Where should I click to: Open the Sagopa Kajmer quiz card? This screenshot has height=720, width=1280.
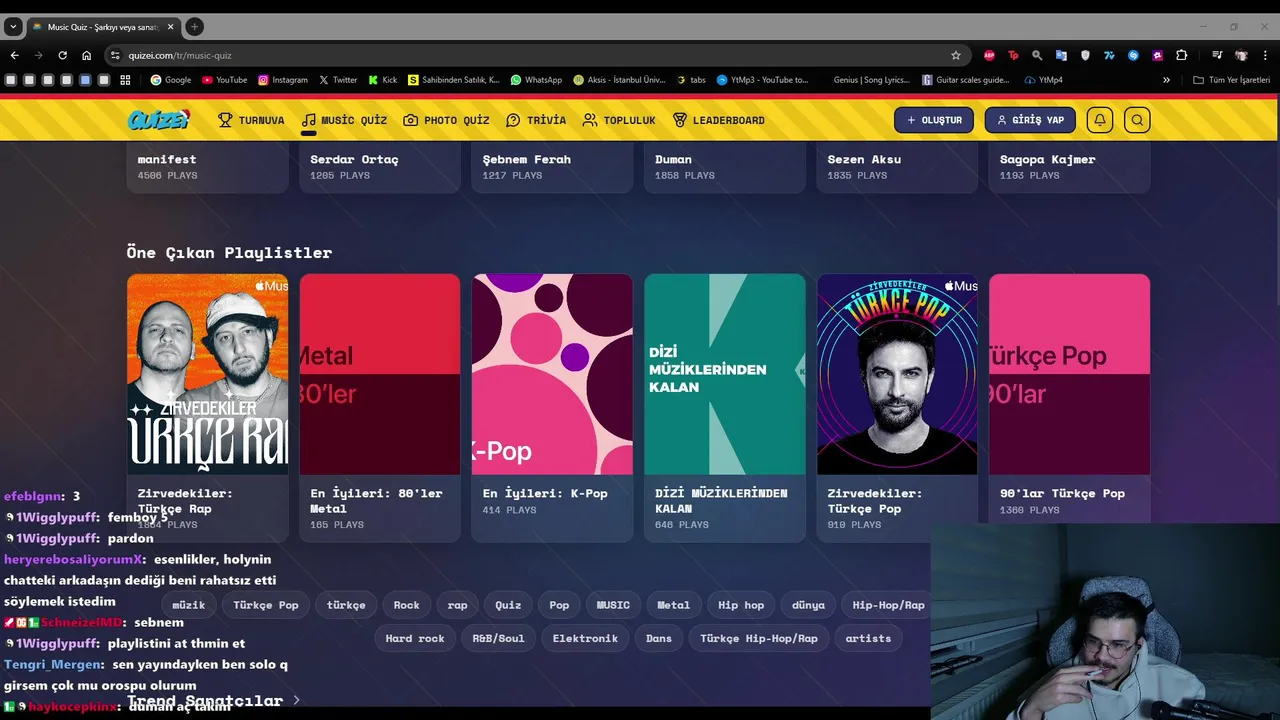[1070, 167]
